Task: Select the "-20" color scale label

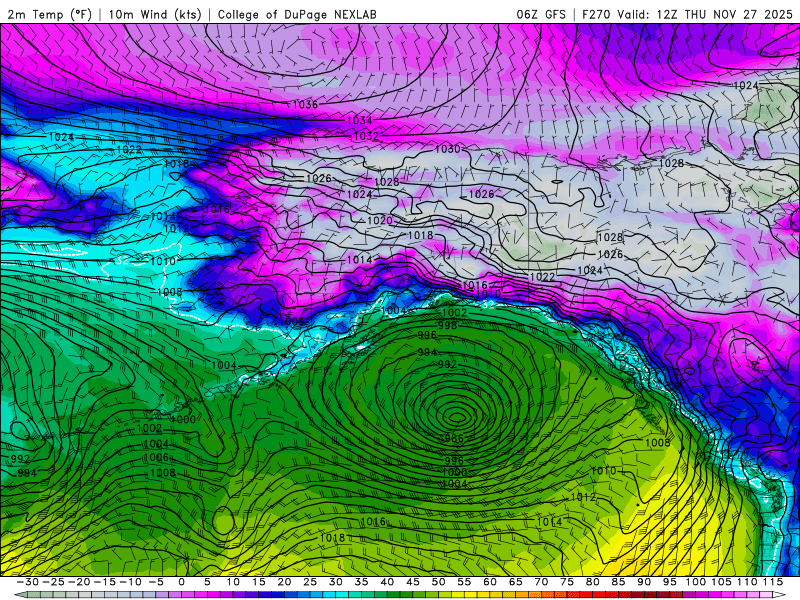Action: [x=80, y=582]
